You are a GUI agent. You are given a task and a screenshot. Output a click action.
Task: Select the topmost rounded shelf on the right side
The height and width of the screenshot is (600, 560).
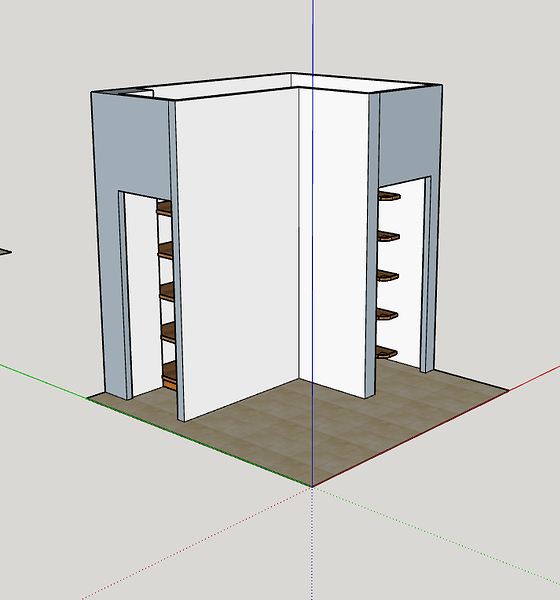coord(389,196)
